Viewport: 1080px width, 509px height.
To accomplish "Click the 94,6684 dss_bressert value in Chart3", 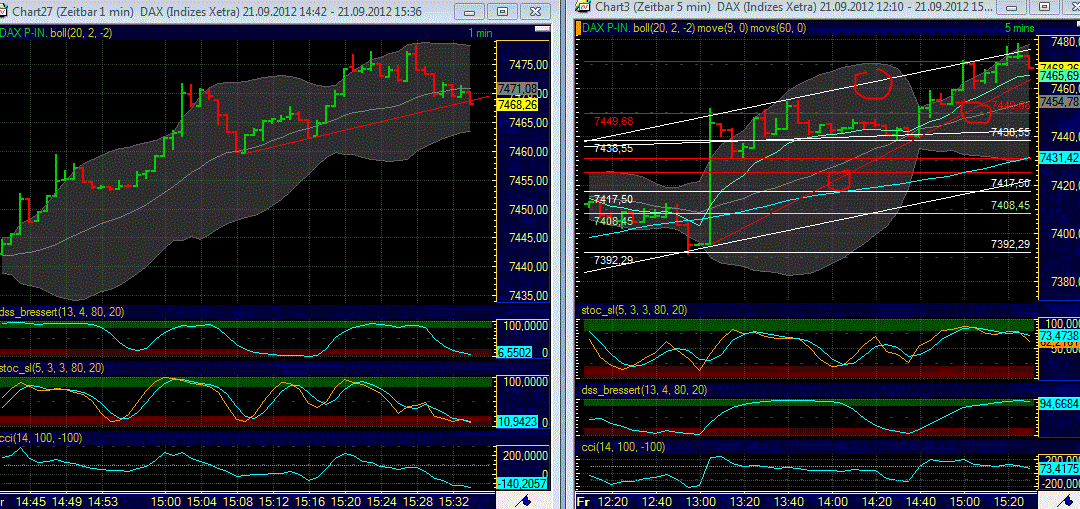I will coord(1059,404).
